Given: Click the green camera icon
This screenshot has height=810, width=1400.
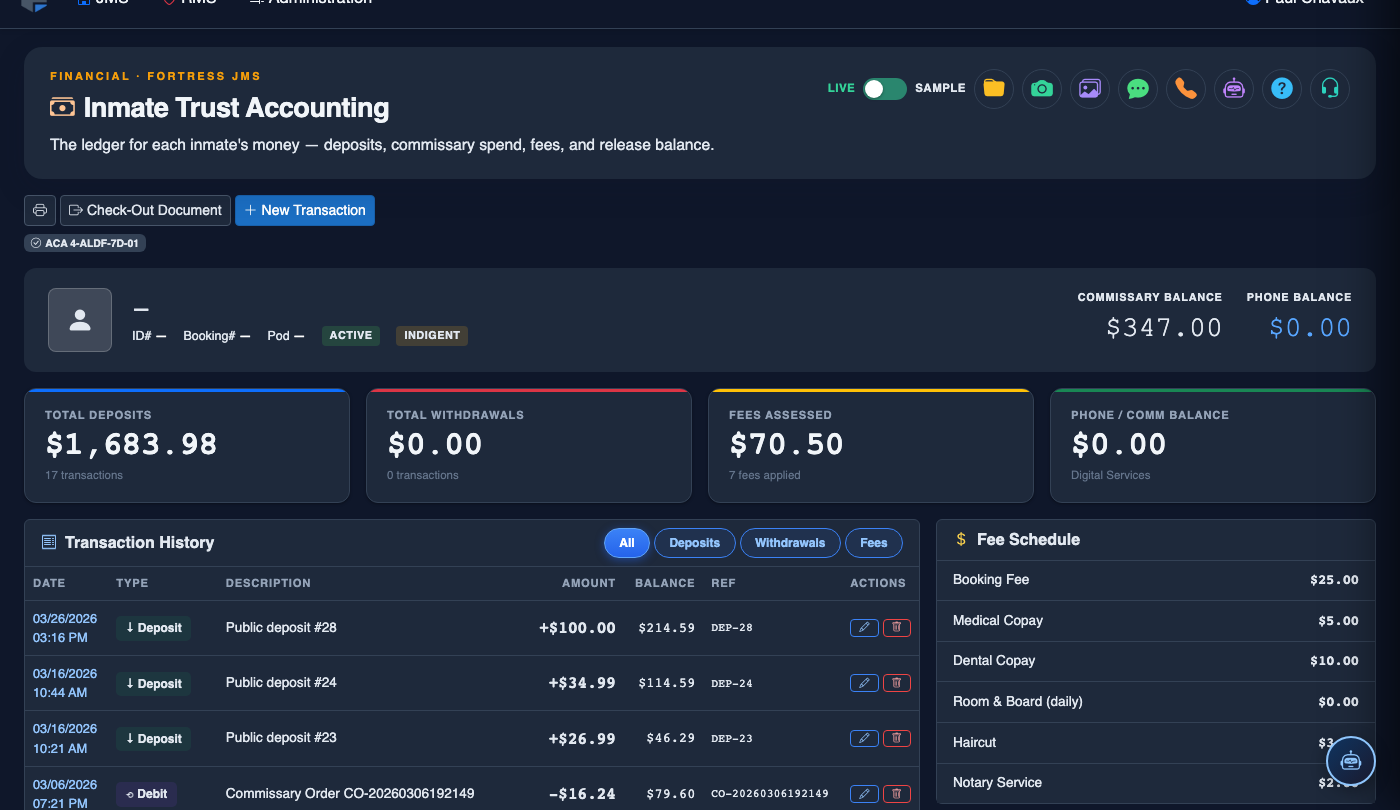Looking at the screenshot, I should click(x=1042, y=88).
